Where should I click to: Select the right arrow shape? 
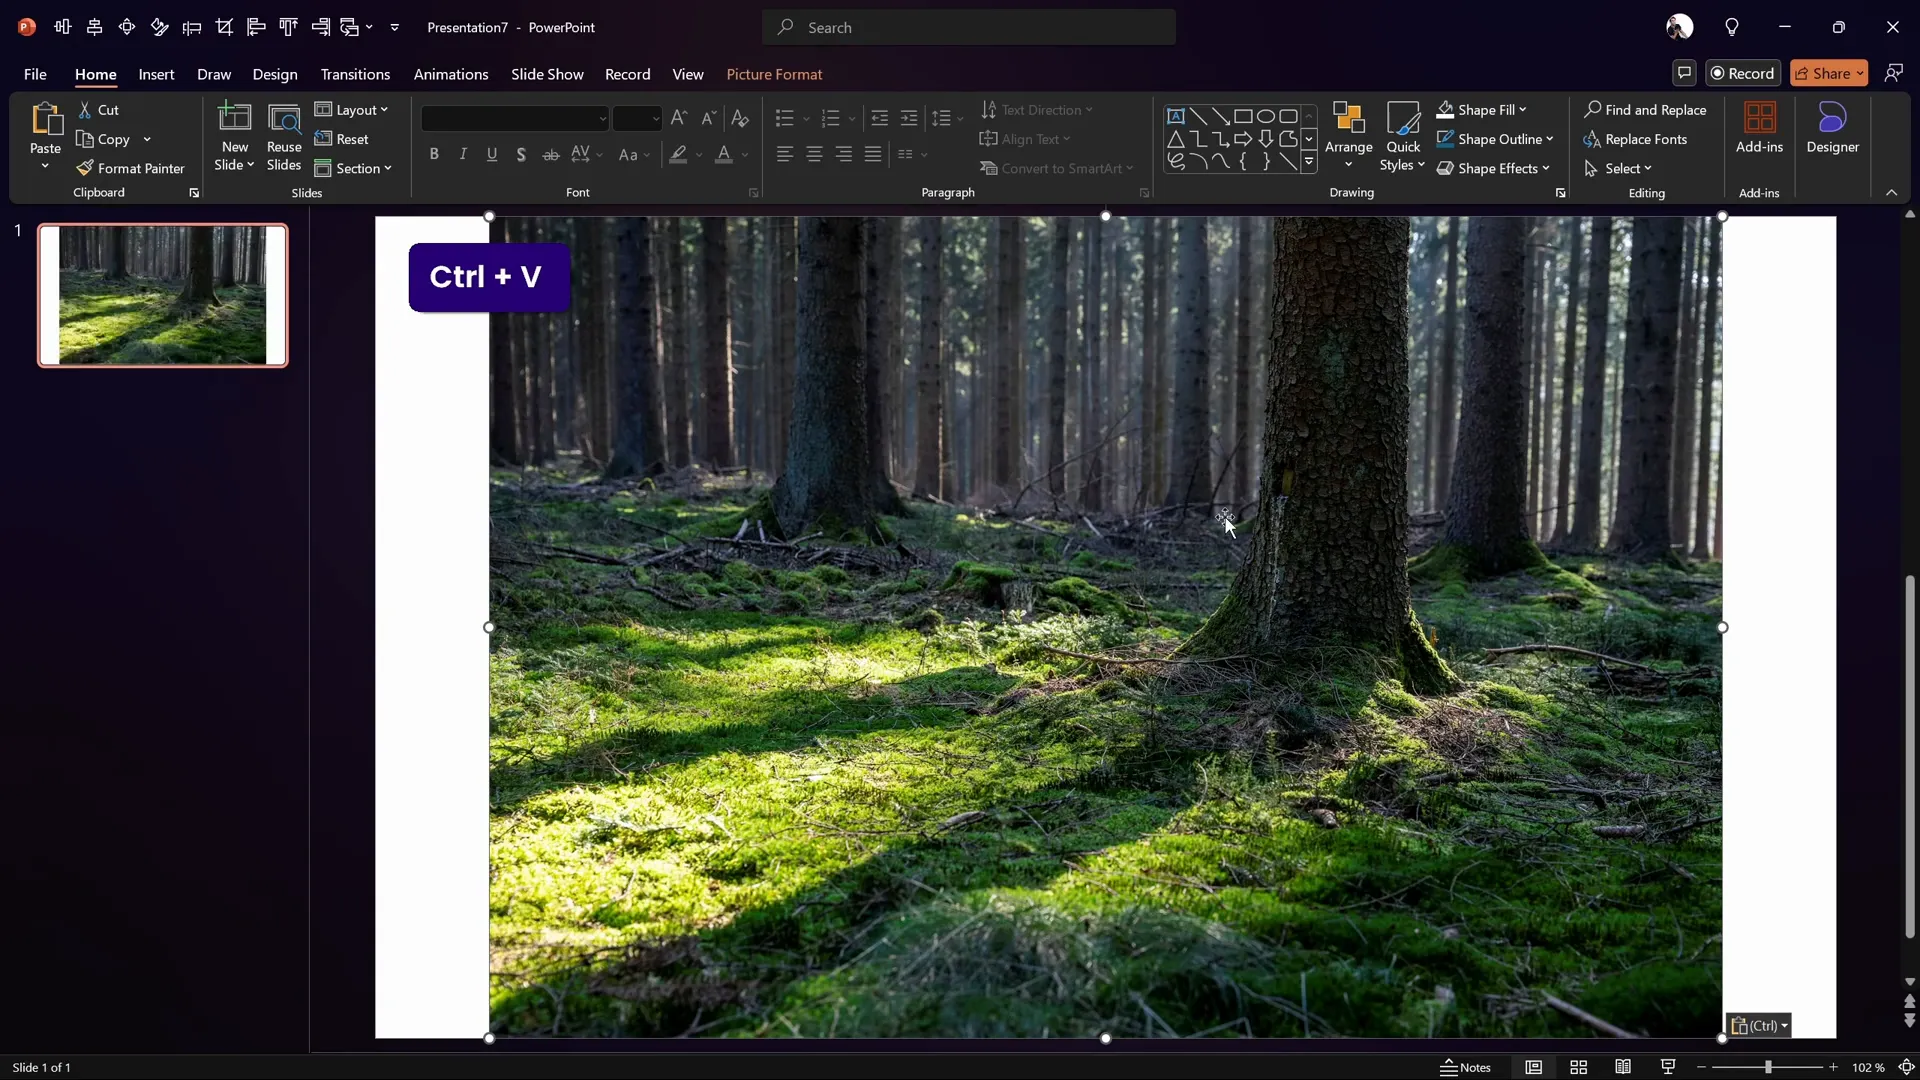point(1243,139)
